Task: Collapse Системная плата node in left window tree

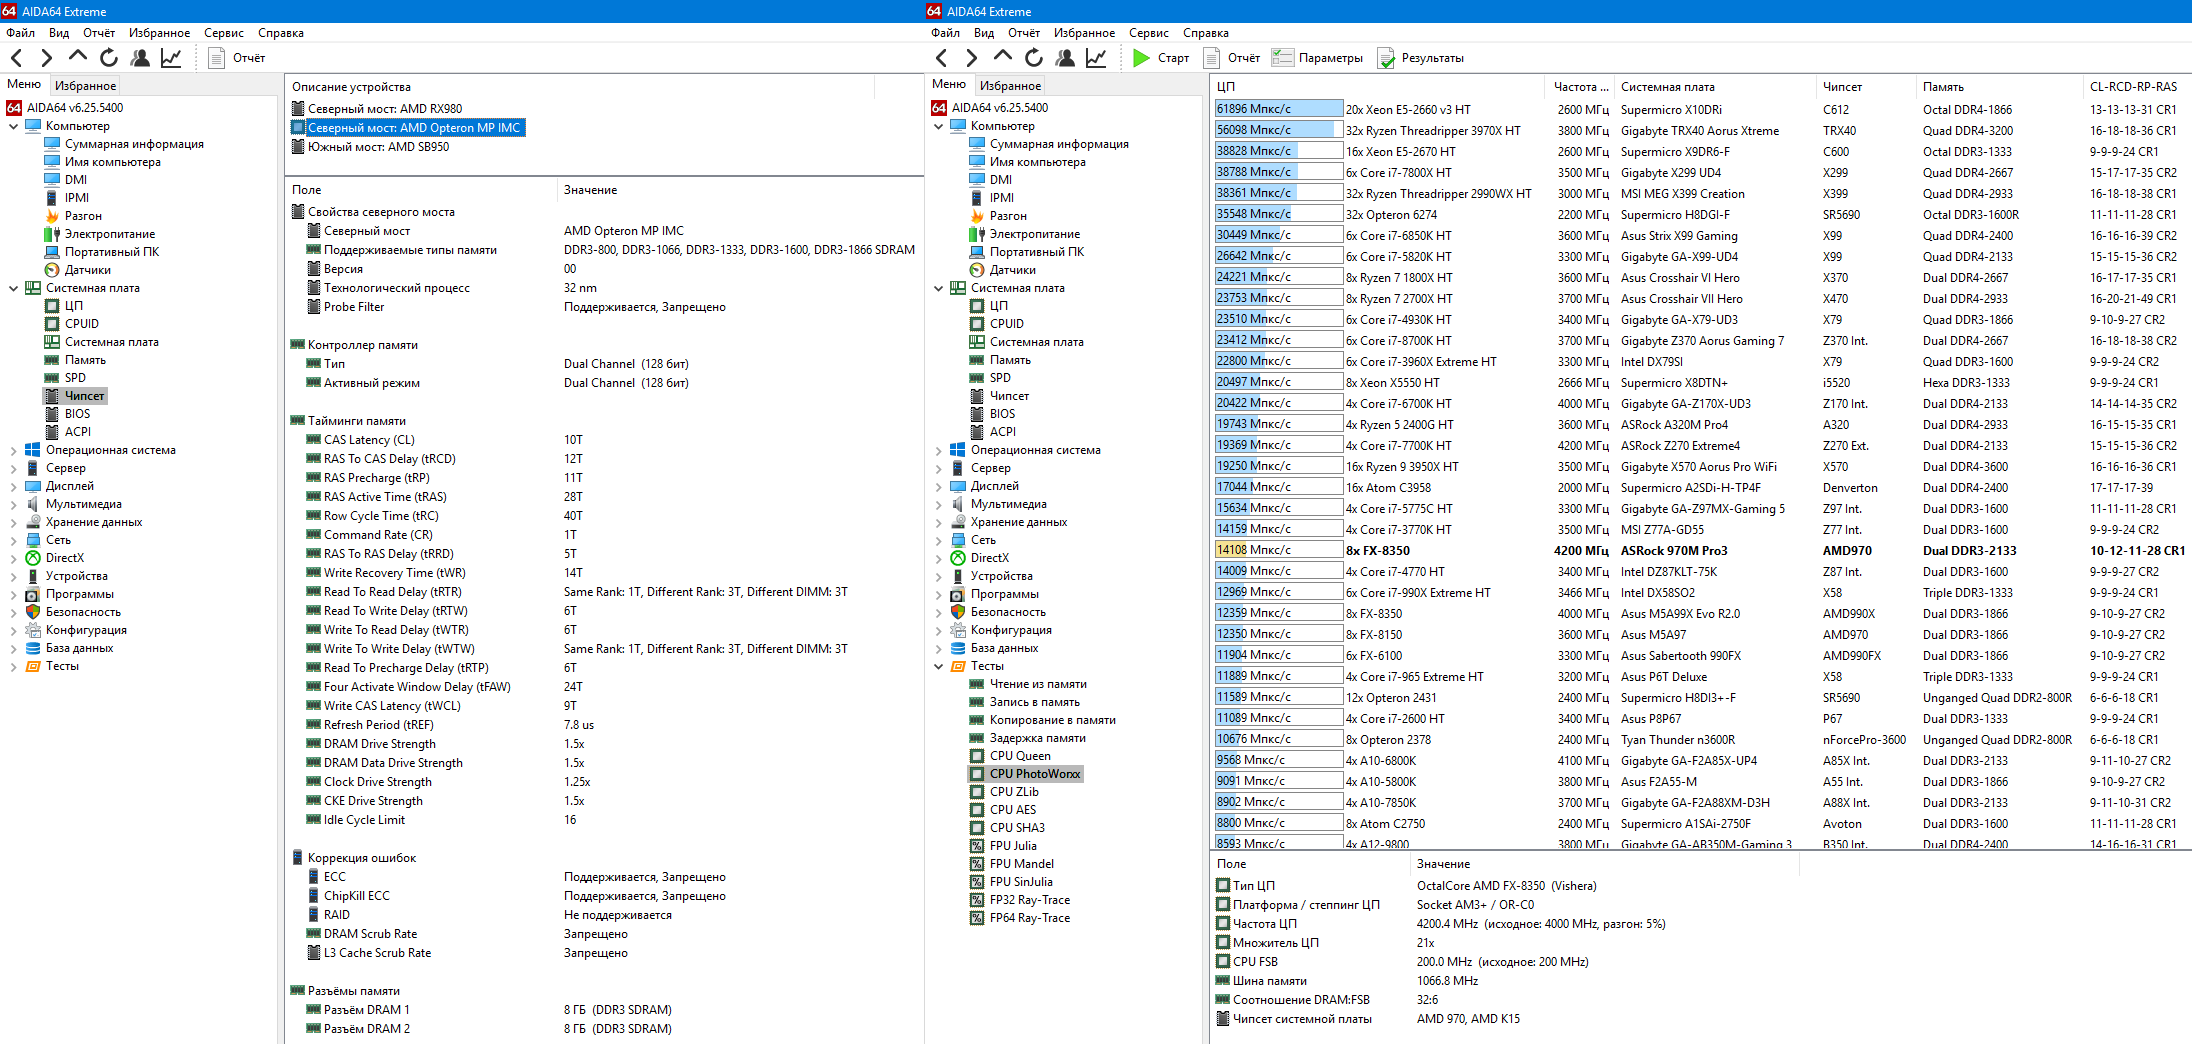Action: (13, 288)
